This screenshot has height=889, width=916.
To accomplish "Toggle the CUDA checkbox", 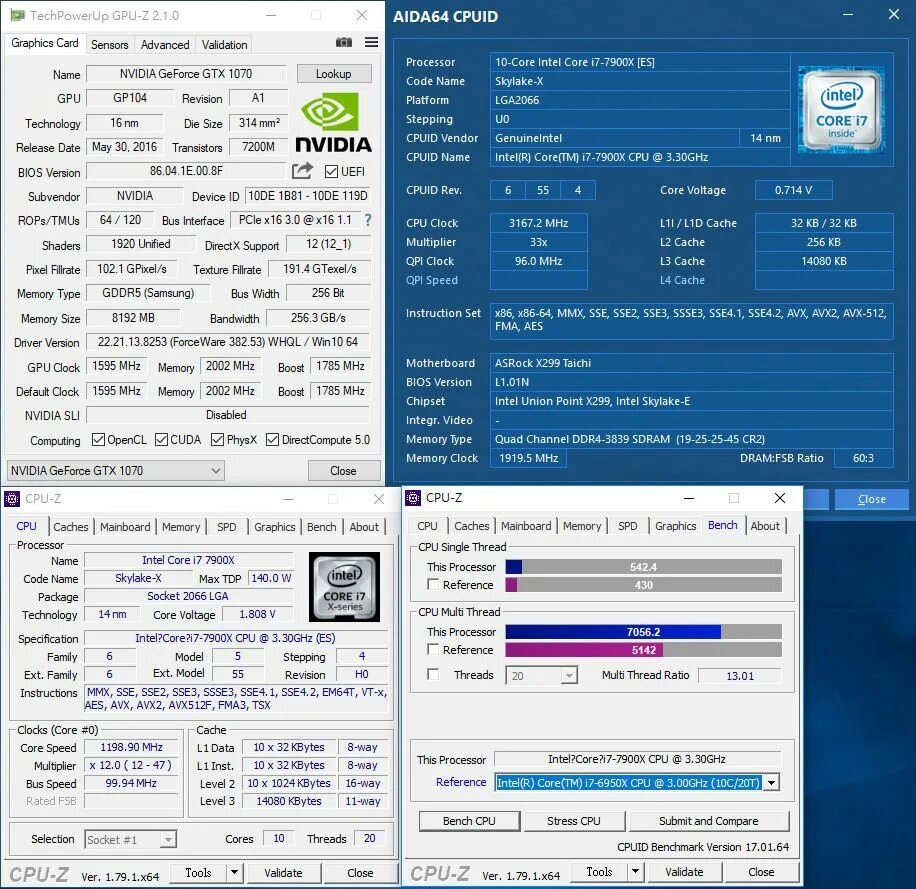I will (161, 439).
